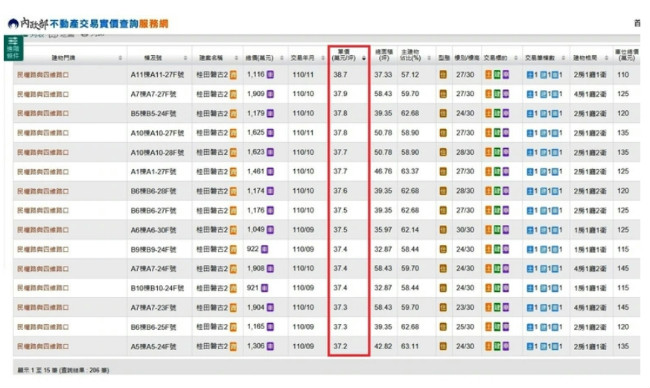Open the address link in the A5-24F row
This screenshot has width=650, height=388.
pos(43,346)
